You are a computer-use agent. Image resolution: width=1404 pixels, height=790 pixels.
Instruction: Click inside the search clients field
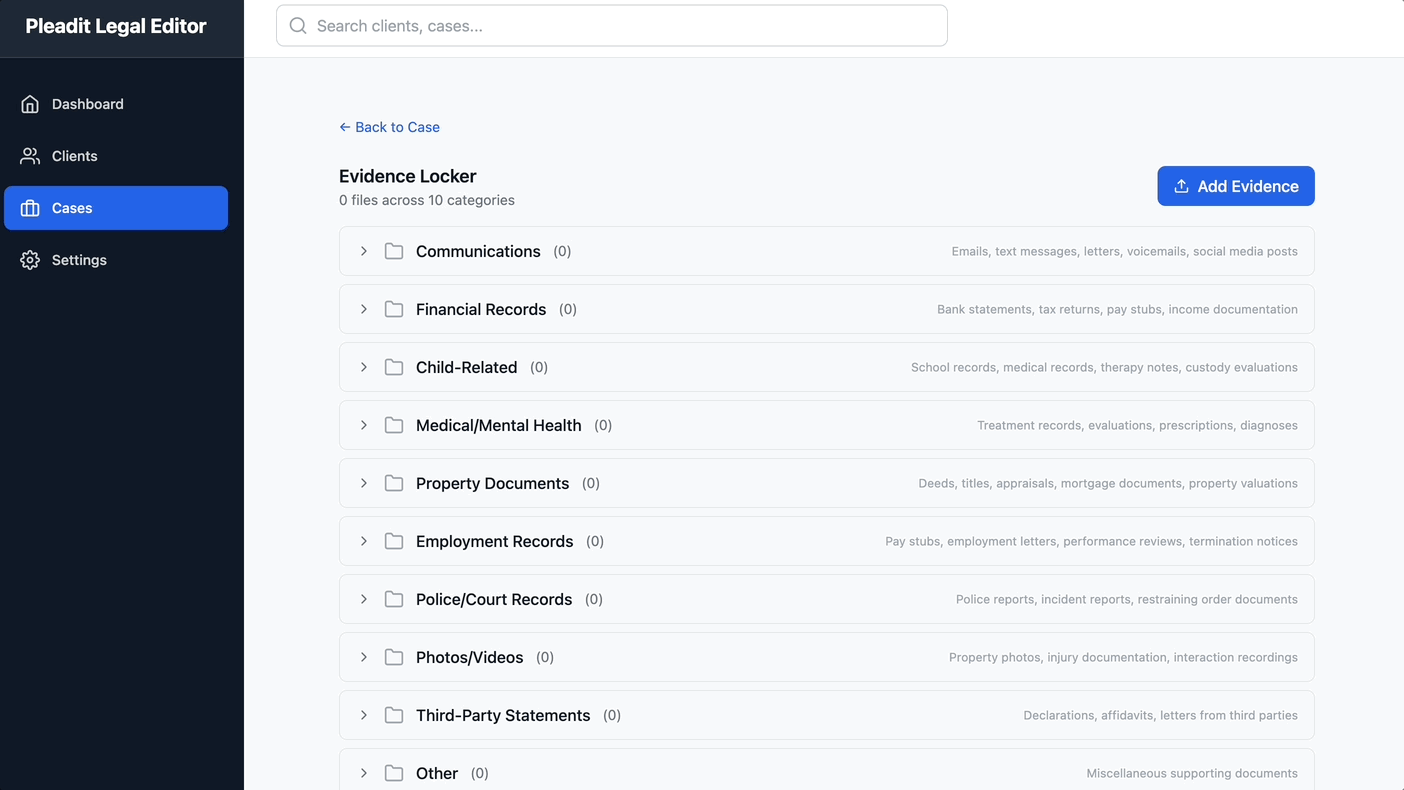pyautogui.click(x=612, y=25)
